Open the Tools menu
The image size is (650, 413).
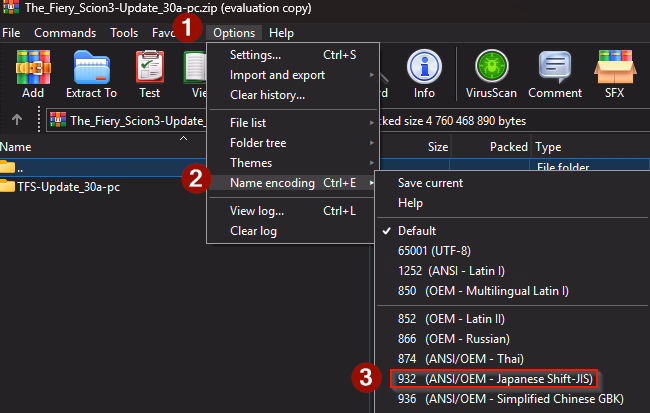pyautogui.click(x=124, y=33)
